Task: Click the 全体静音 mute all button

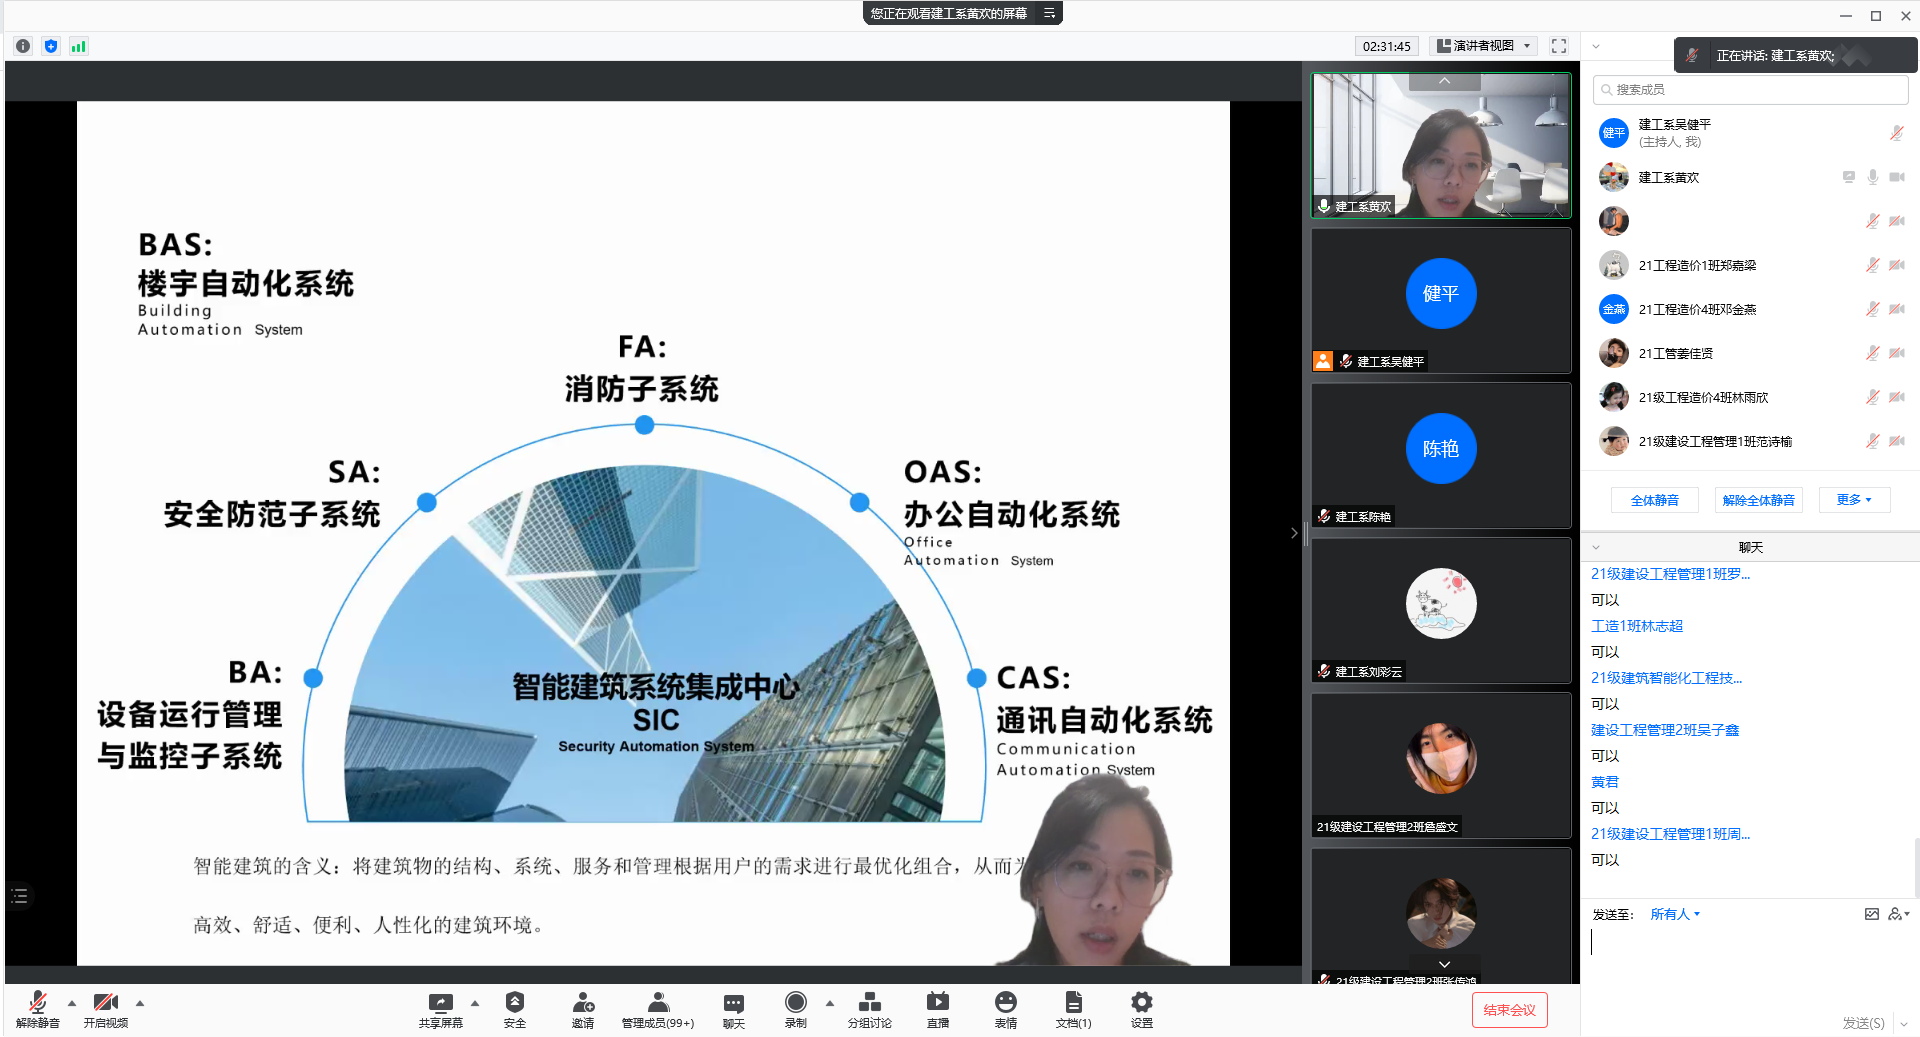Action: tap(1654, 500)
